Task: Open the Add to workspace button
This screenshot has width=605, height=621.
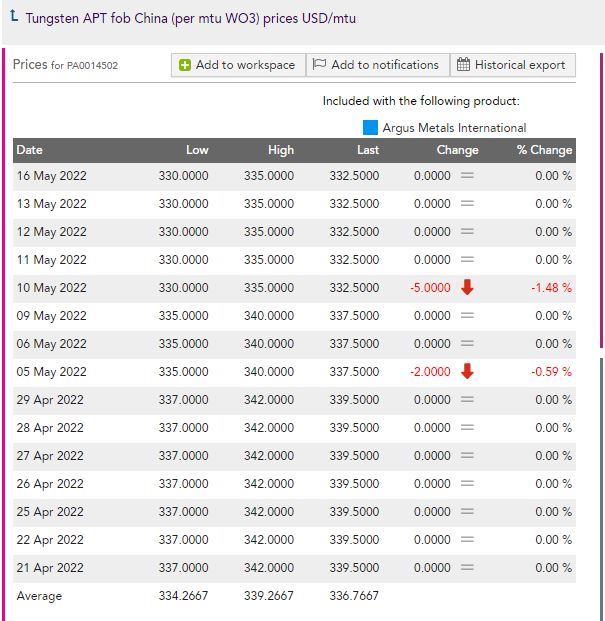Action: pos(238,65)
